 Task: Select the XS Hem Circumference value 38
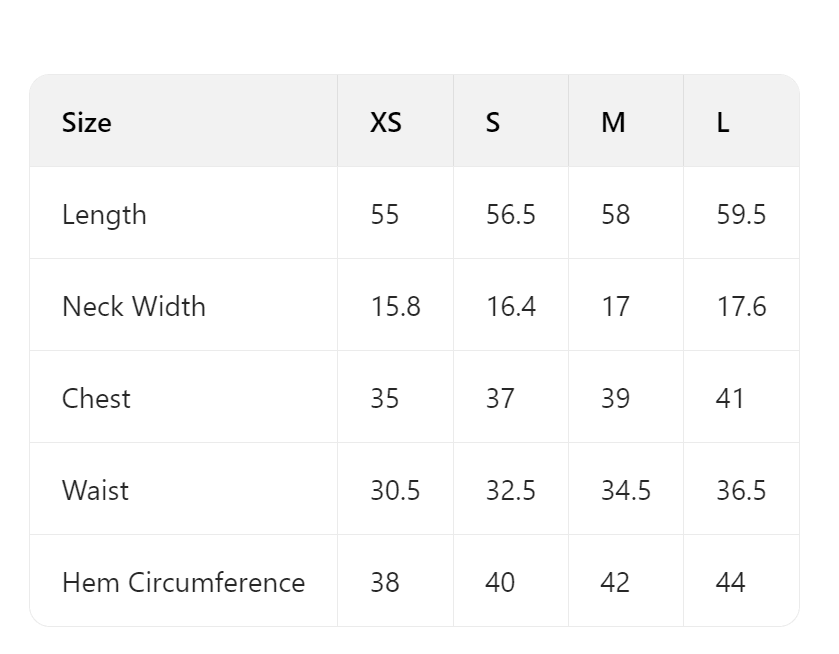click(385, 583)
